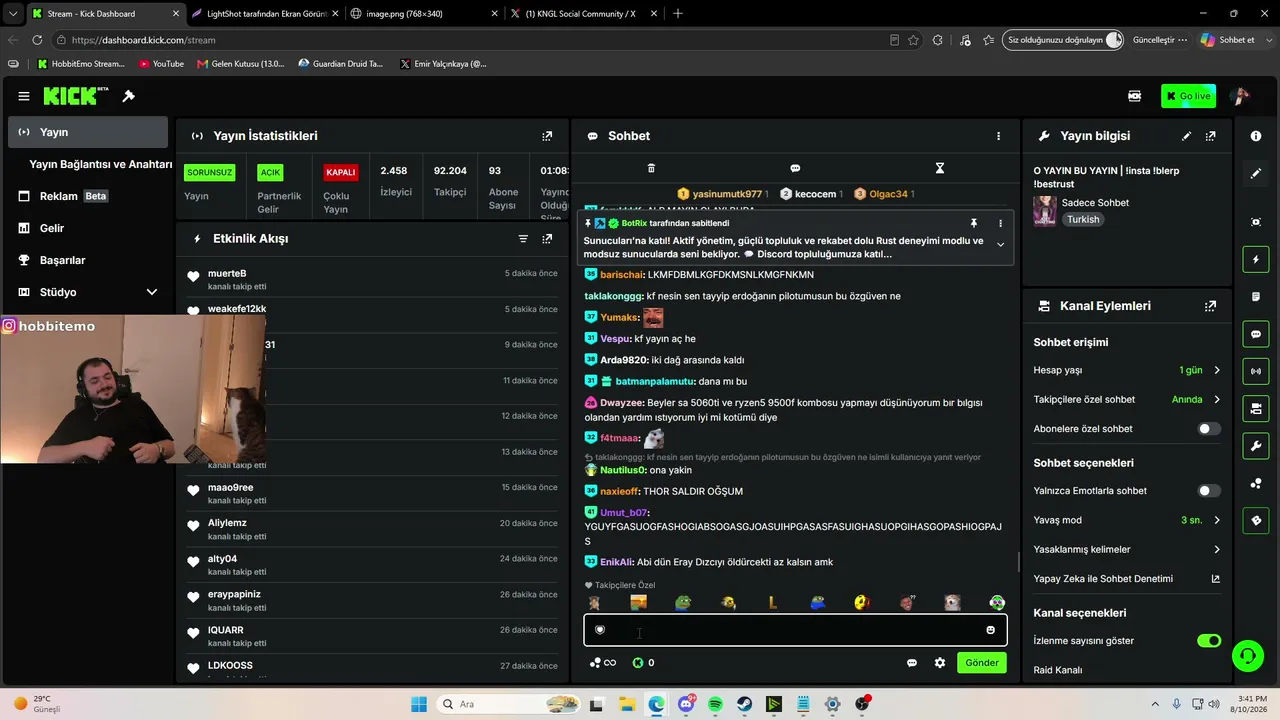This screenshot has width=1280, height=720.
Task: Disable İzlenme sayısını göster toggle
Action: 1209,641
